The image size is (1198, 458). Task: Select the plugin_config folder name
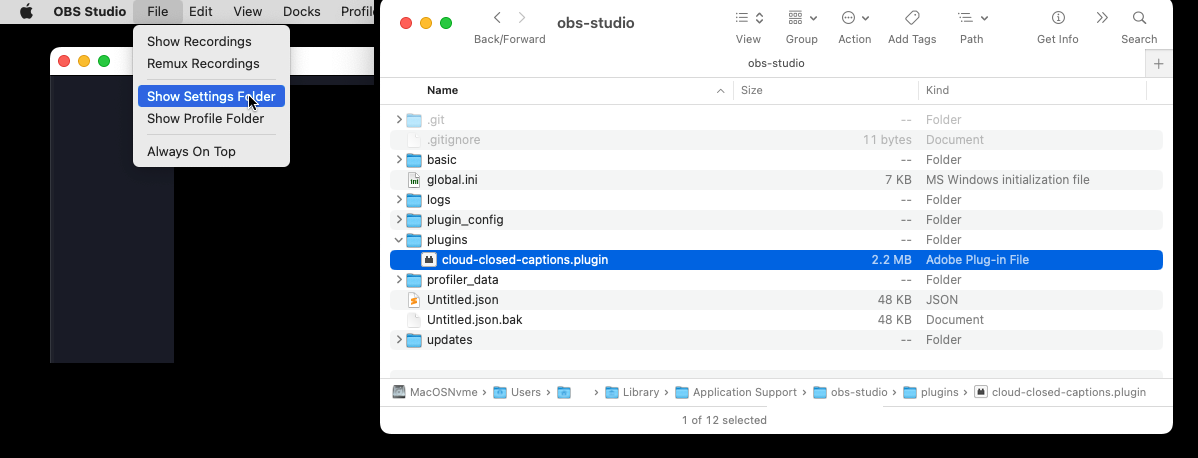point(465,219)
